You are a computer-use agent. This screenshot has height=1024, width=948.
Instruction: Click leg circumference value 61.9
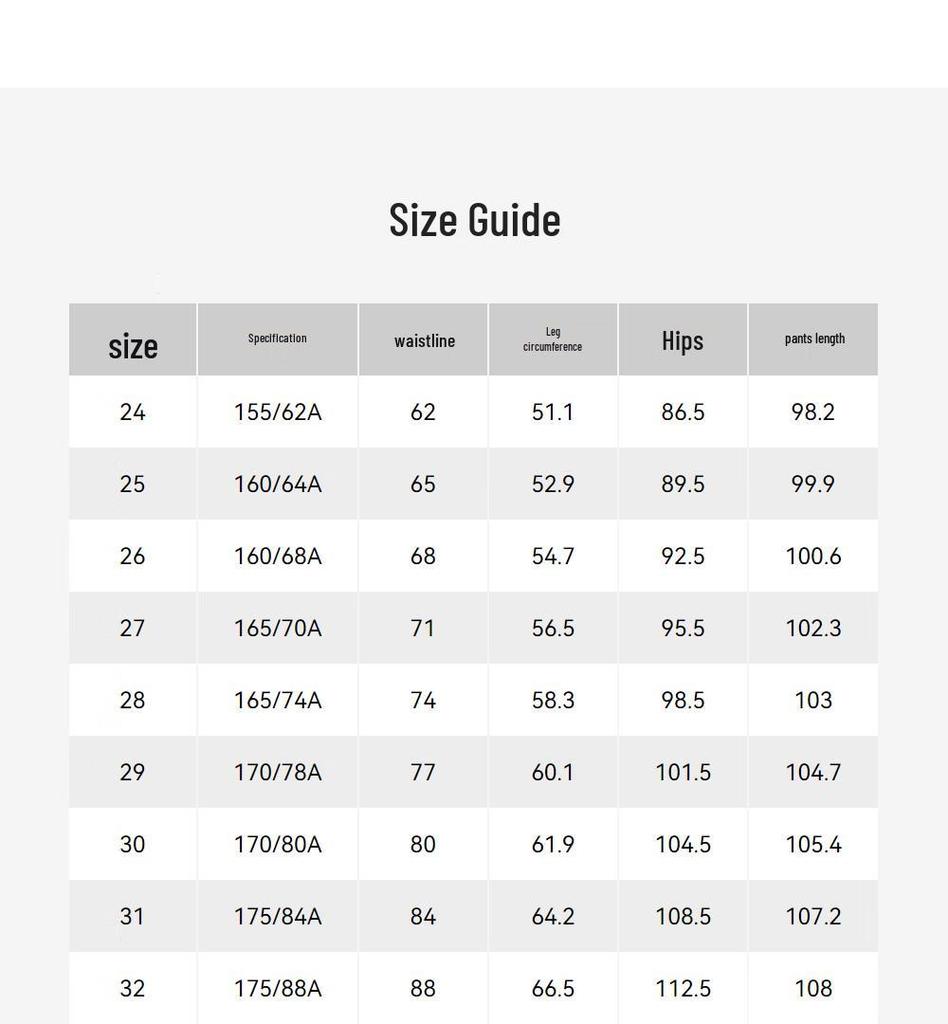click(x=553, y=844)
